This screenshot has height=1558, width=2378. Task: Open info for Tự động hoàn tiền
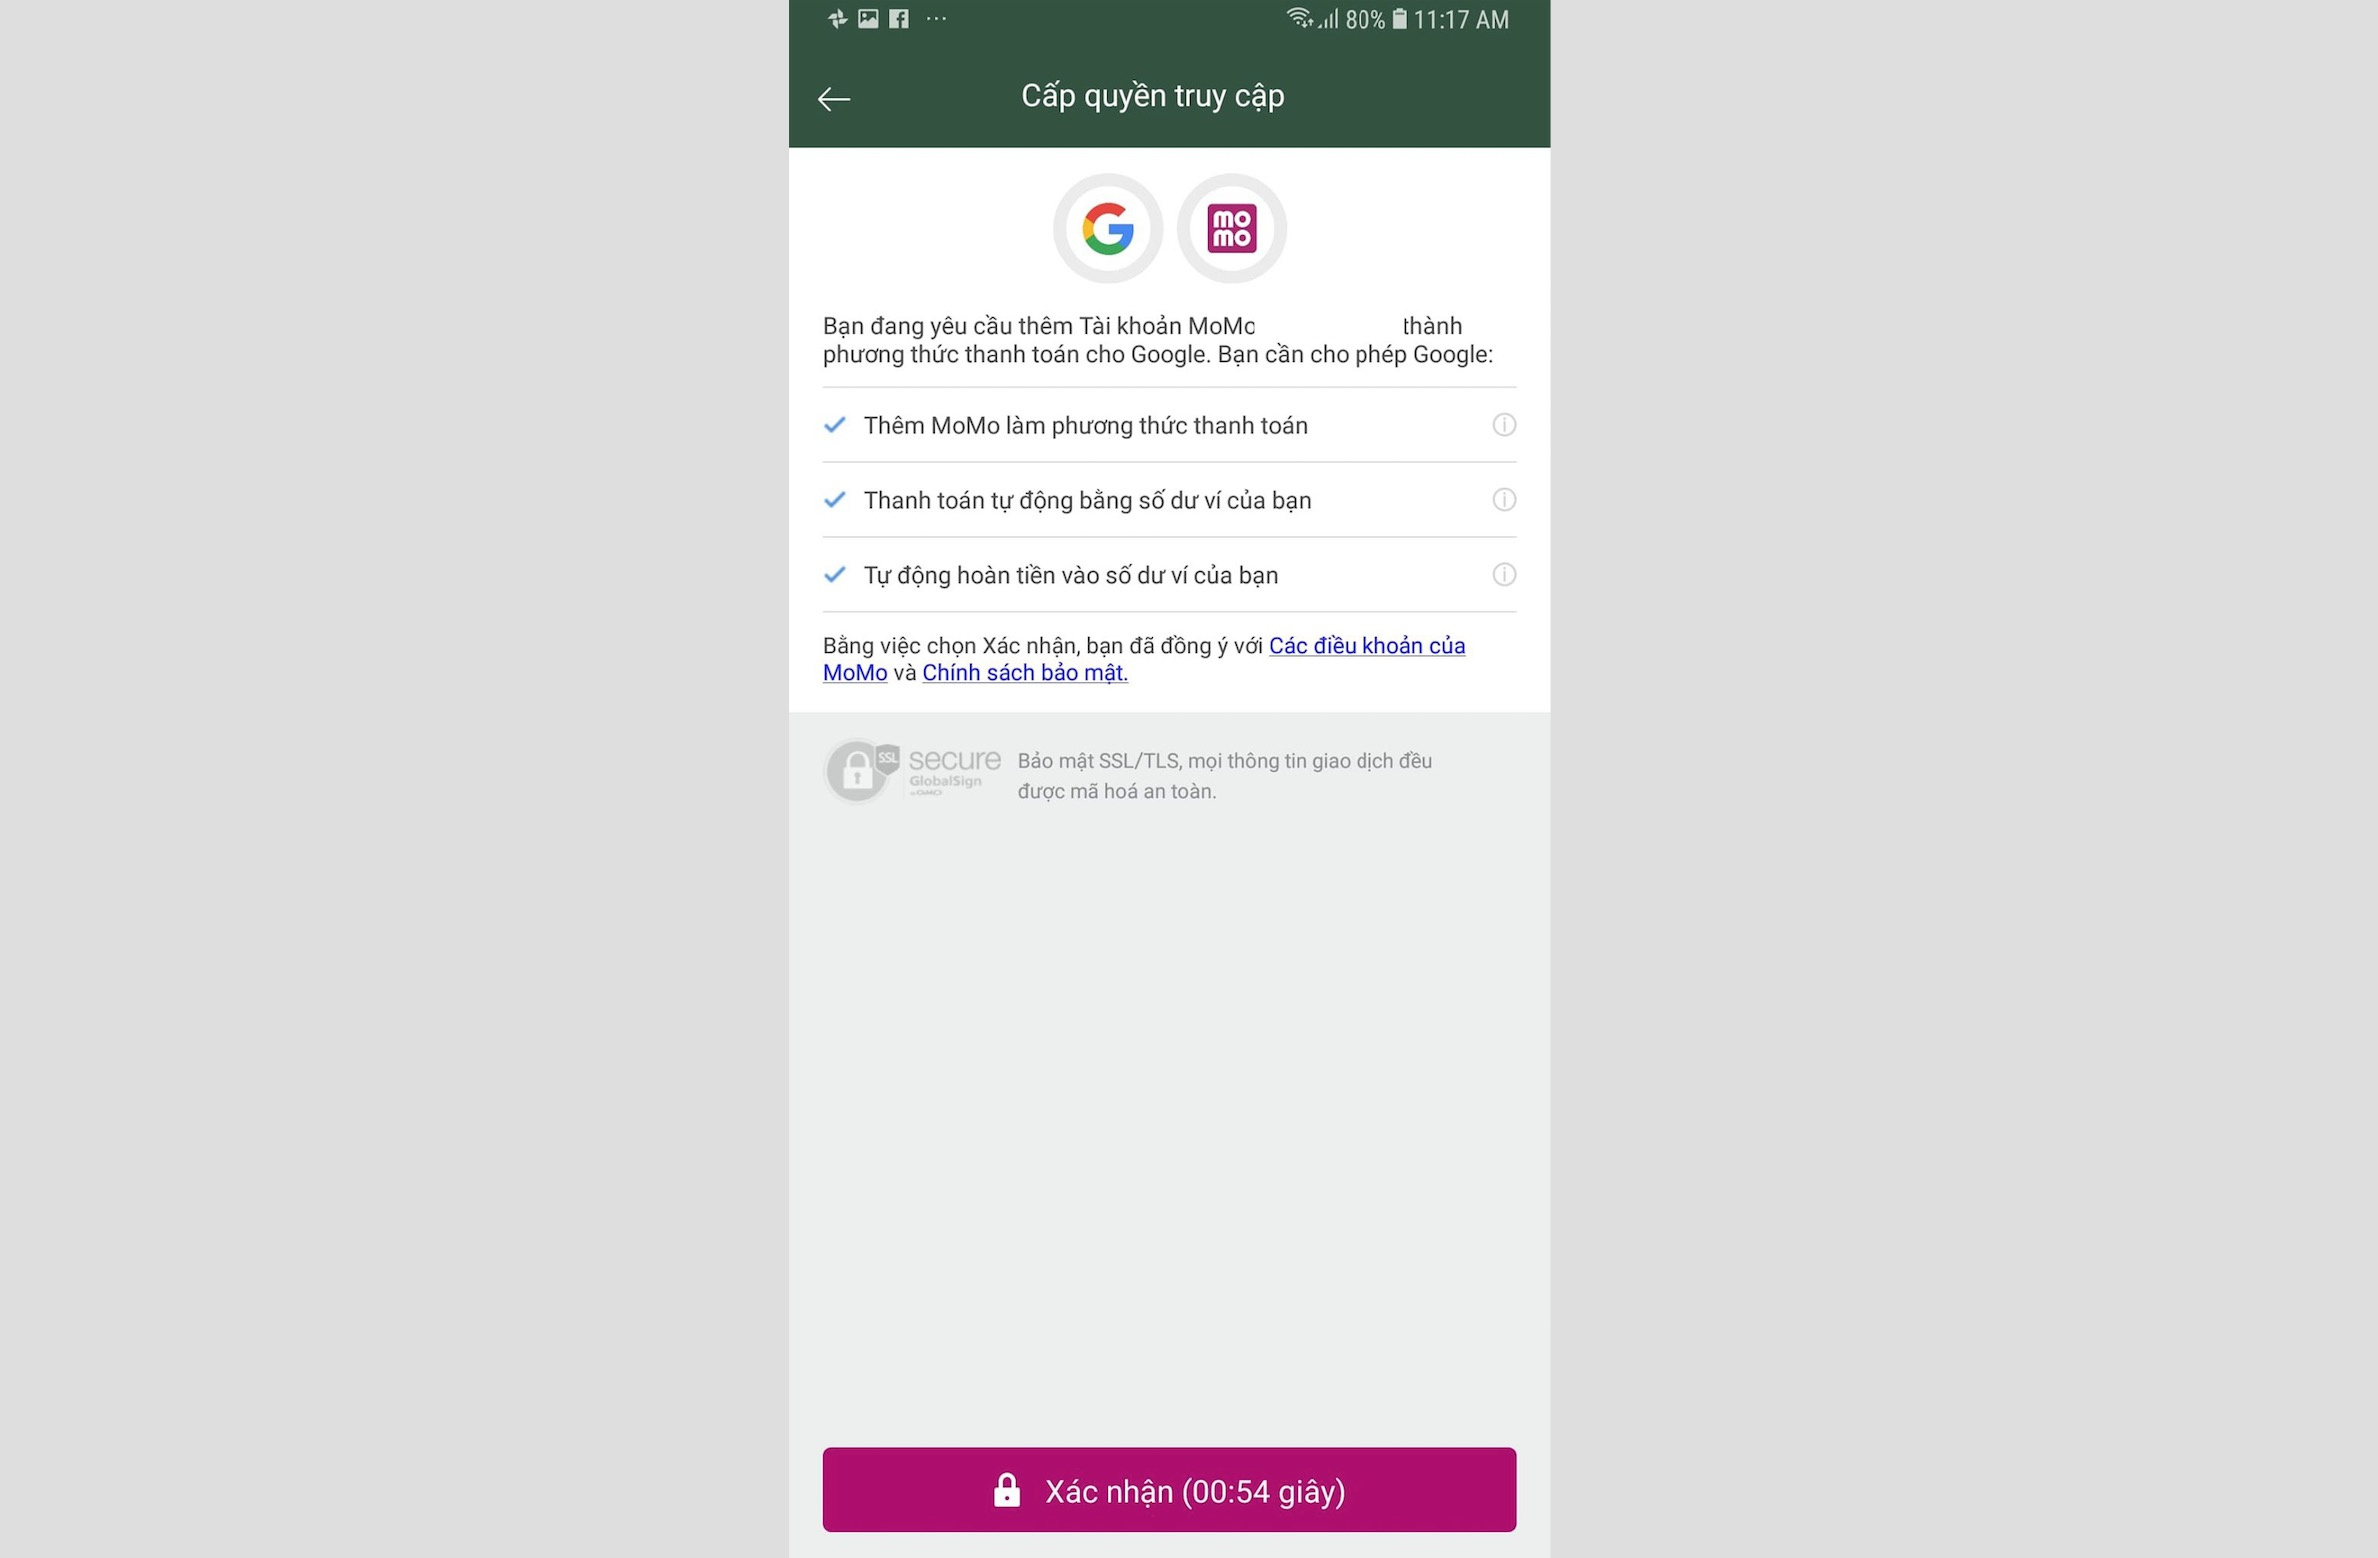tap(1503, 575)
